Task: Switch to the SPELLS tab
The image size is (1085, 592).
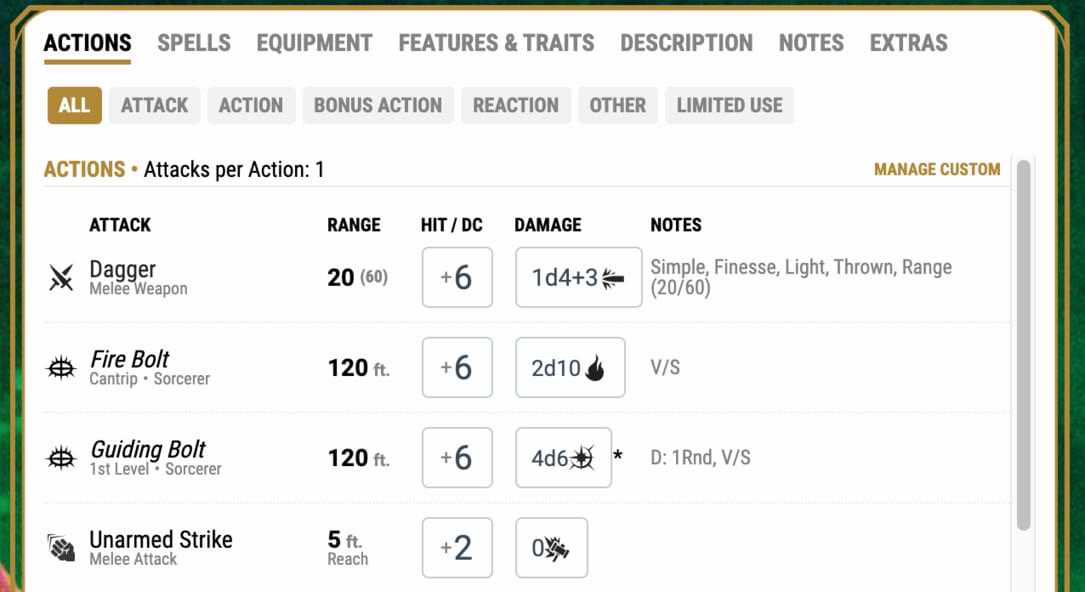Action: click(x=194, y=43)
